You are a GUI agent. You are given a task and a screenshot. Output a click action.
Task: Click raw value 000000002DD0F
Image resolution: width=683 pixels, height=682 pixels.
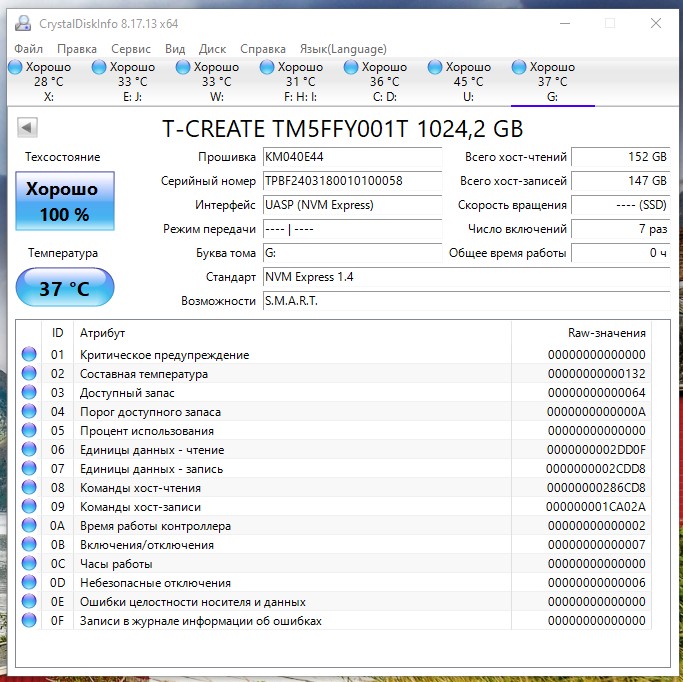[596, 449]
